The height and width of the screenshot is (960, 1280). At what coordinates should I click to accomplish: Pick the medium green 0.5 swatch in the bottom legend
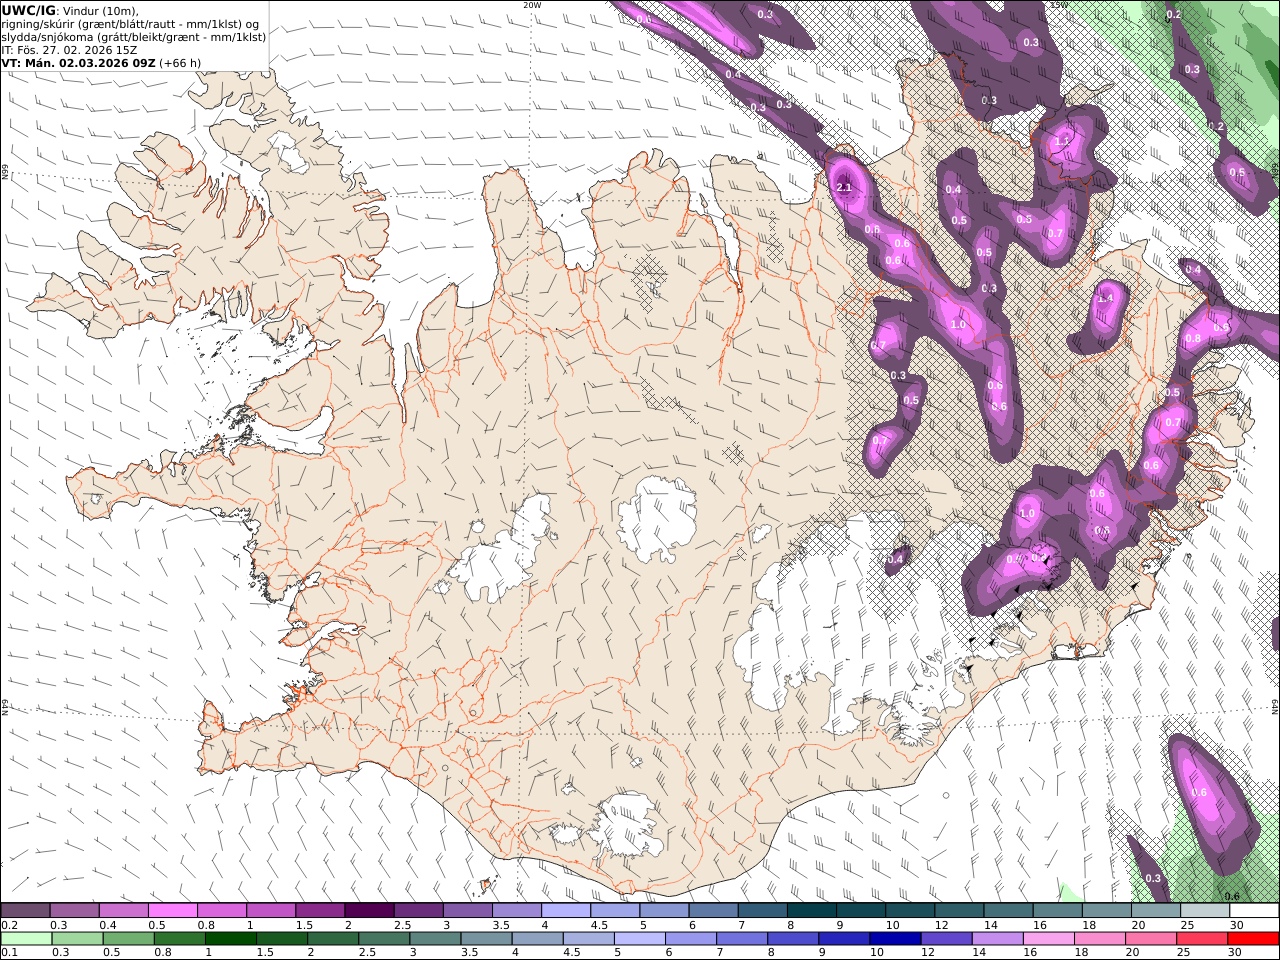[128, 939]
